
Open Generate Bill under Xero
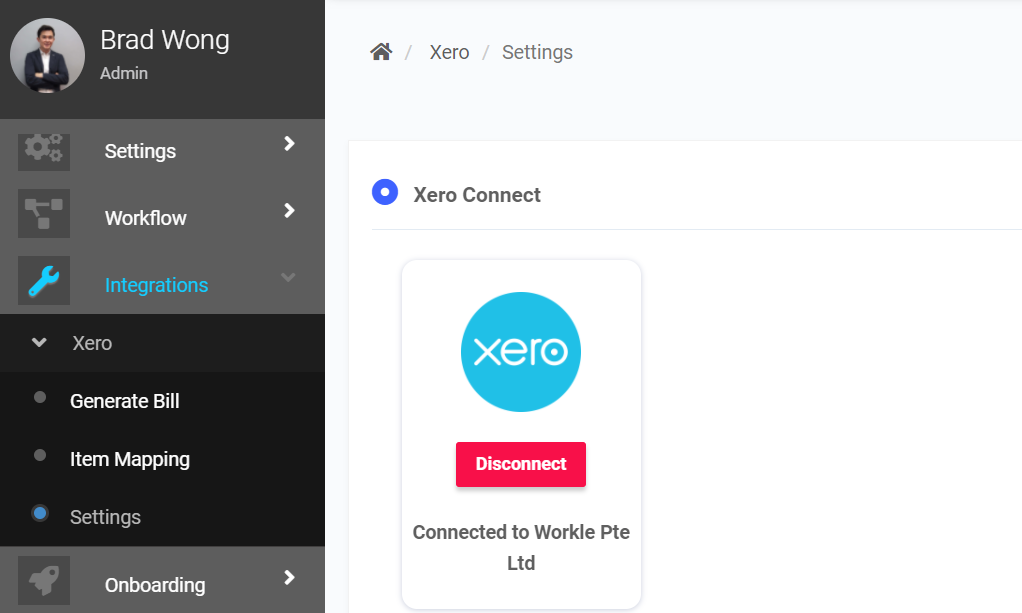click(125, 401)
